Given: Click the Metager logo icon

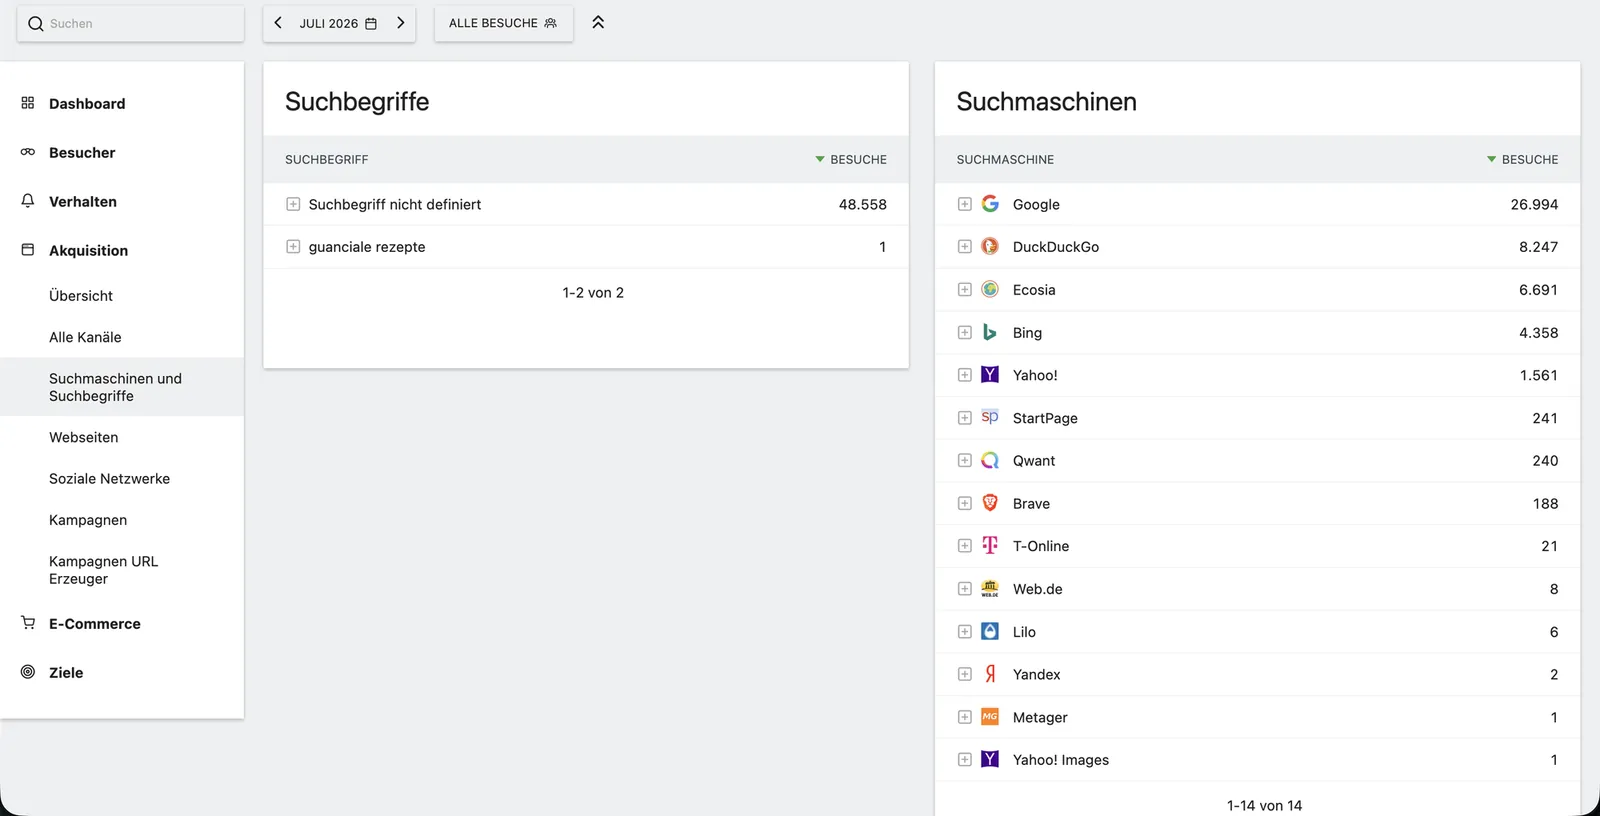Looking at the screenshot, I should (x=990, y=716).
